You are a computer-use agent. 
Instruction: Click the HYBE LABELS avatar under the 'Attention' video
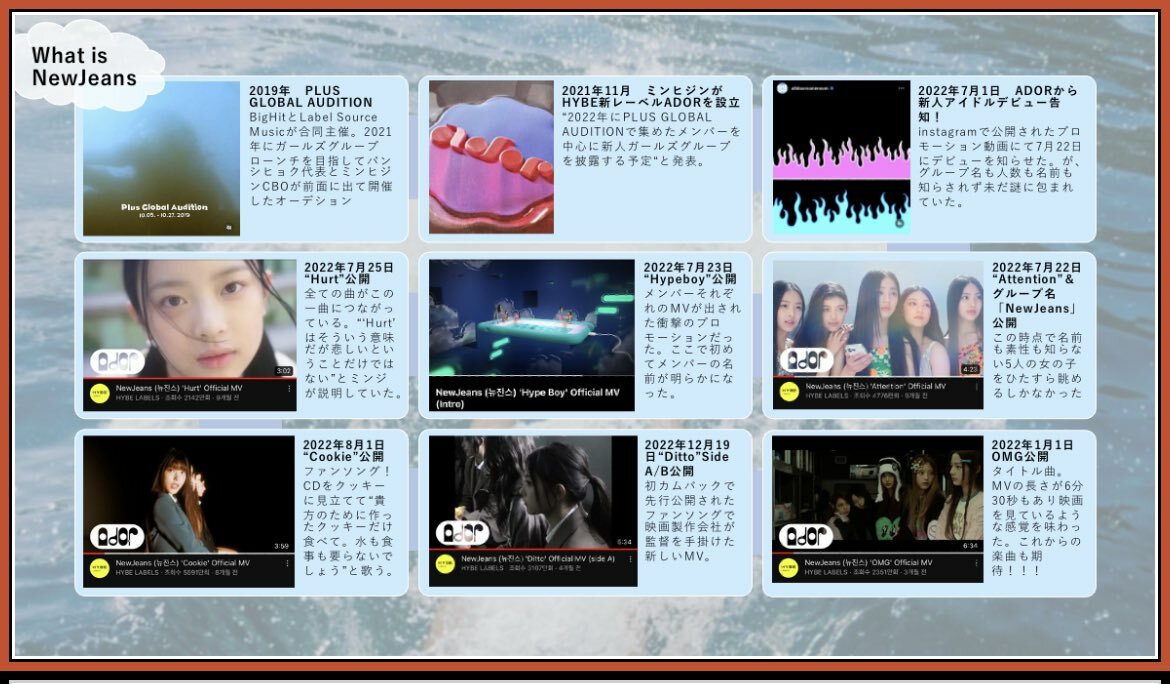789,392
